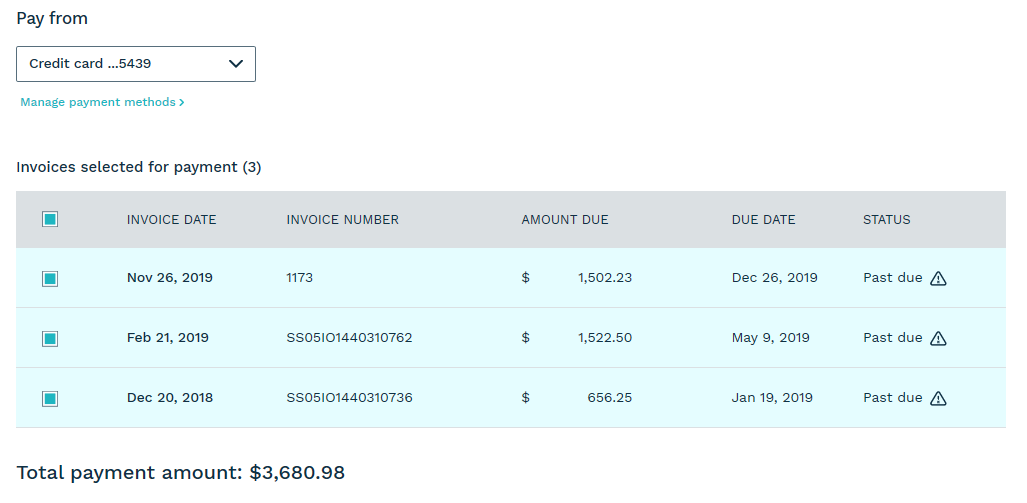Viewport: 1027px width, 503px height.
Task: Deselect the Dec 20, 2018 invoice checkbox
Action: pos(50,399)
